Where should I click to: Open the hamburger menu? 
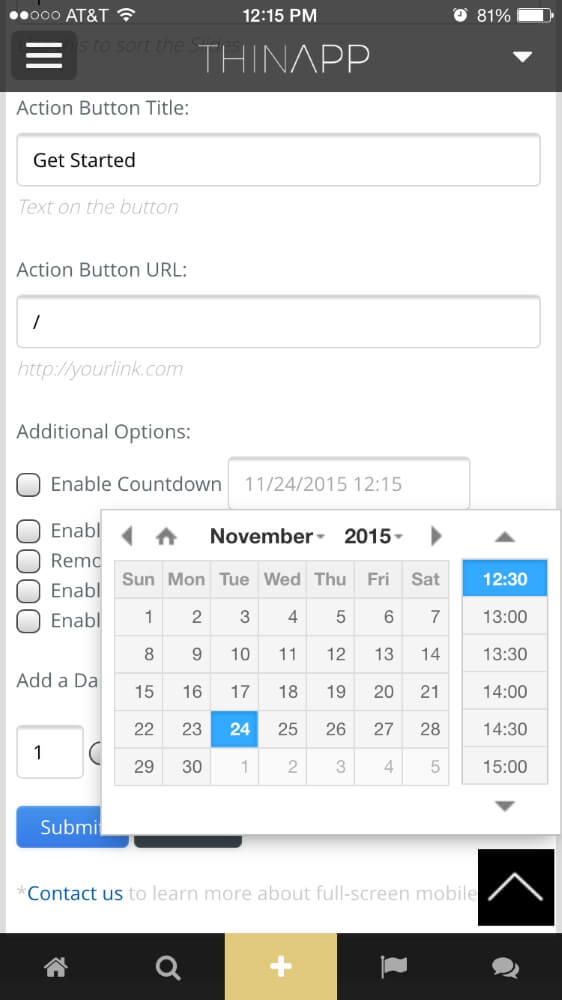[44, 55]
